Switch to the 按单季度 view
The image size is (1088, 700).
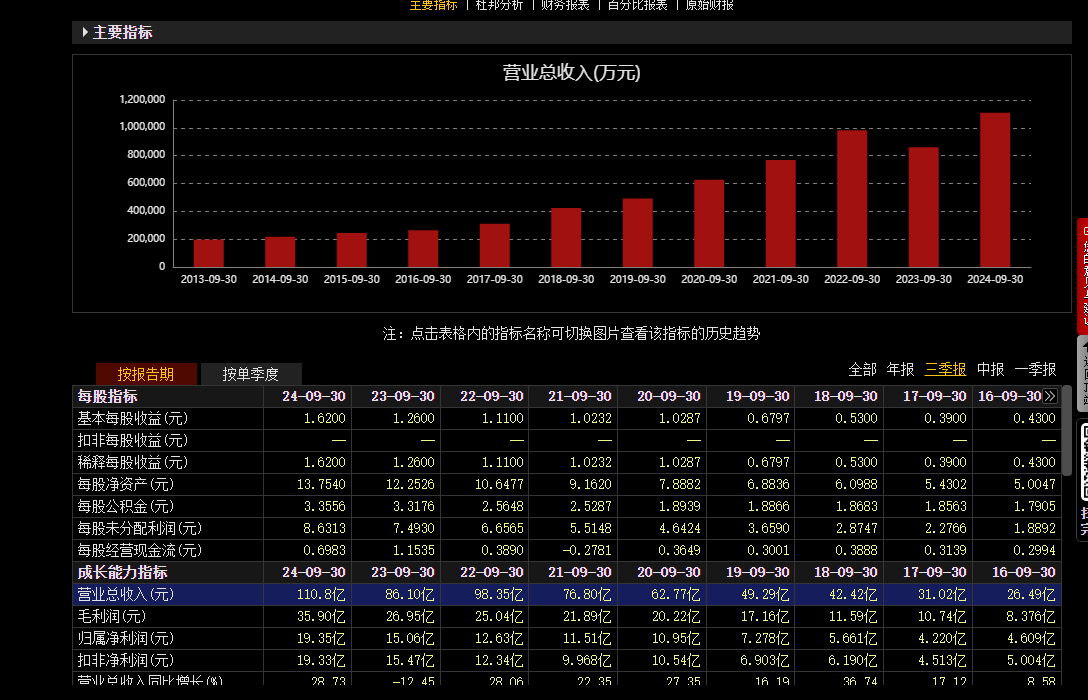point(250,374)
